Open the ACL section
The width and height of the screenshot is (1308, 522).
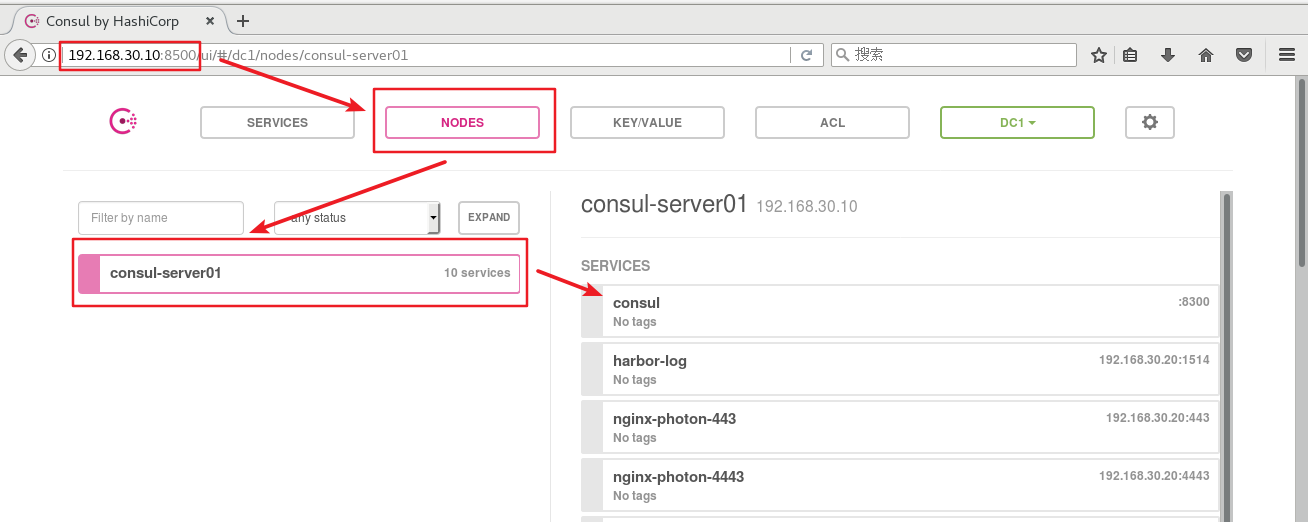[832, 122]
